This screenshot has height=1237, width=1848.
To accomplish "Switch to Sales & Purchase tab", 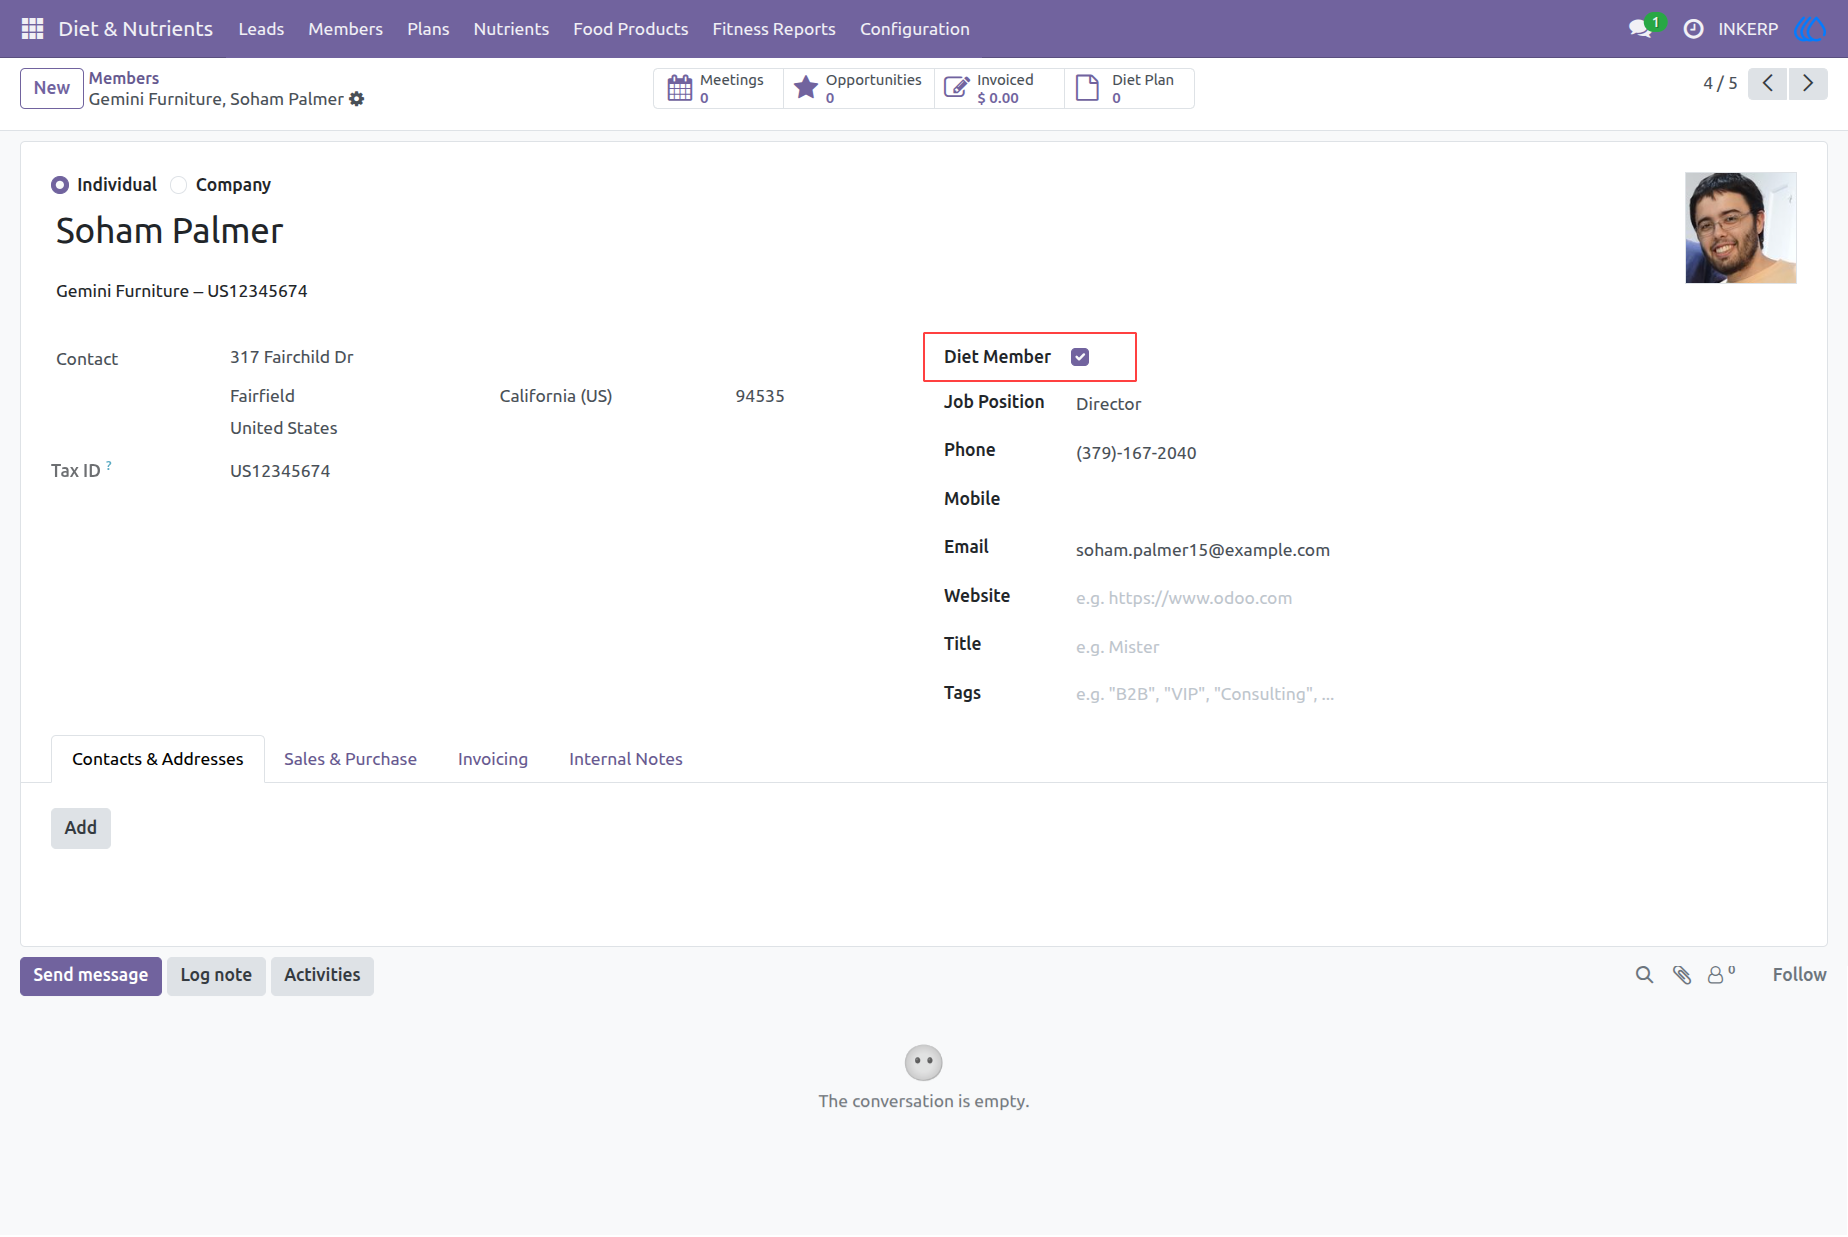I will [x=350, y=759].
